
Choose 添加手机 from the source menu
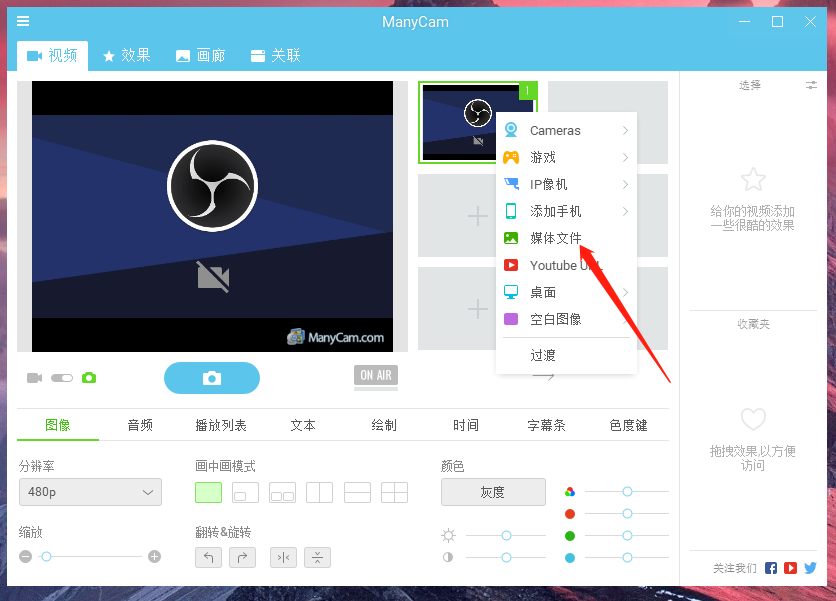click(x=566, y=212)
